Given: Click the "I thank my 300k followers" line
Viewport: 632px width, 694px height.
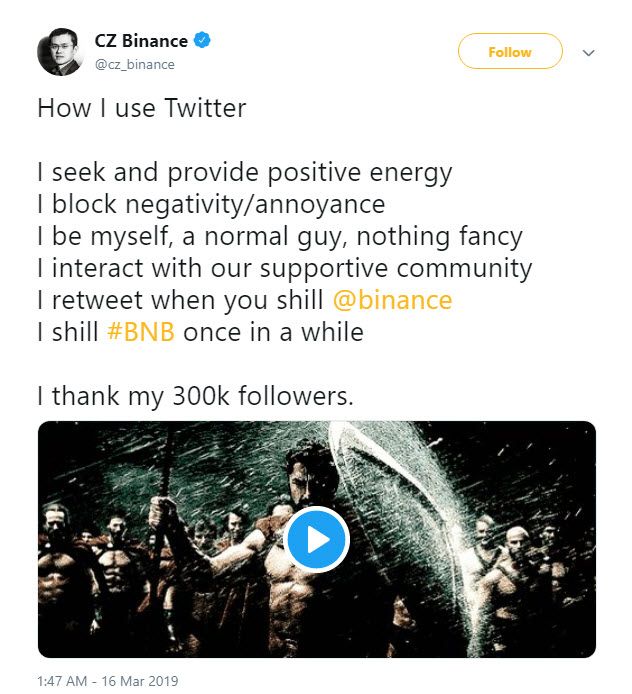Looking at the screenshot, I should (x=195, y=396).
